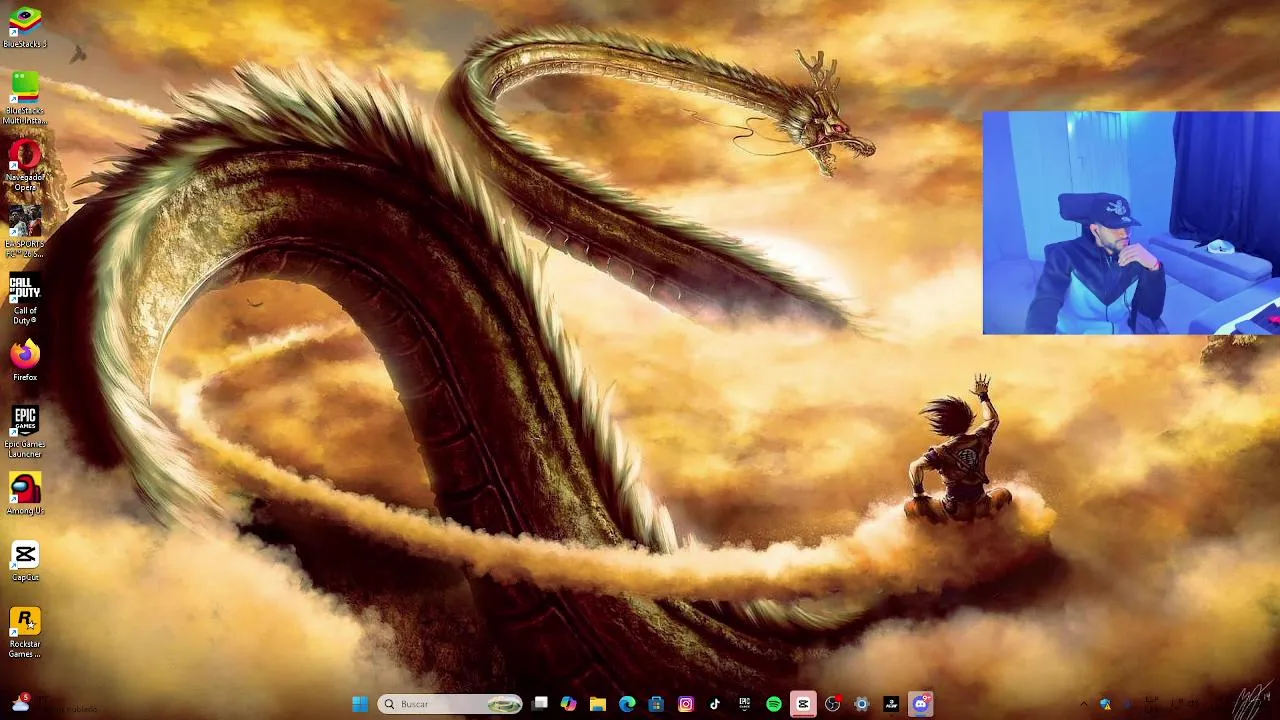The image size is (1280, 720).
Task: Click the network warning tray icon
Action: click(x=1105, y=704)
